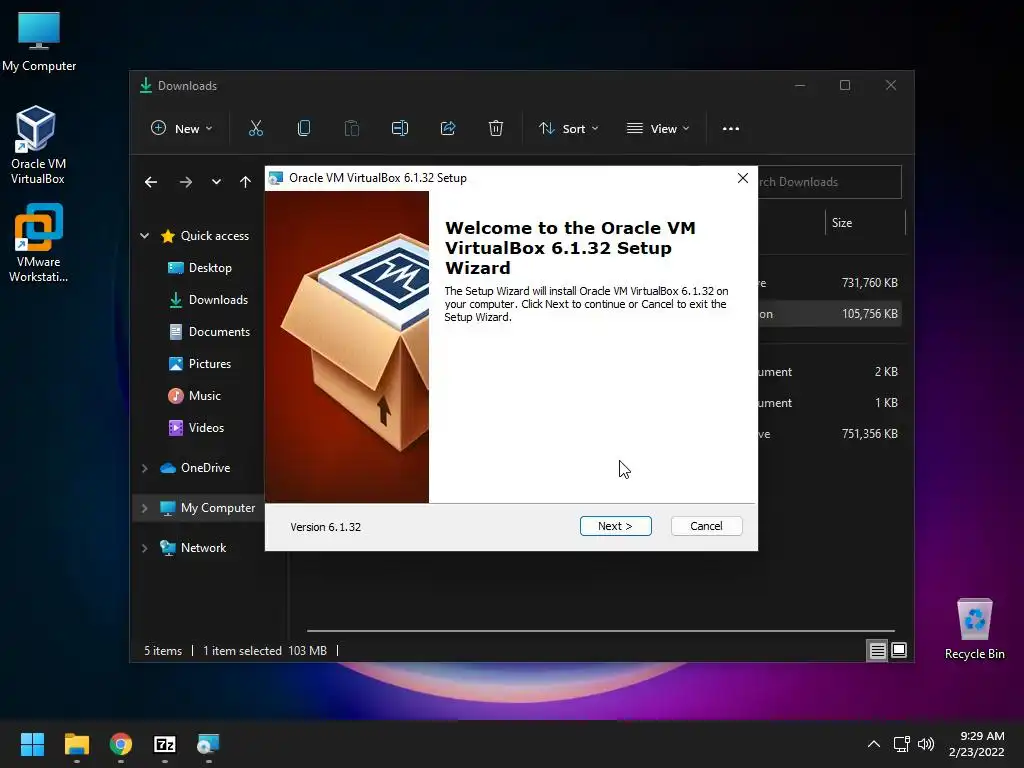Screen dimensions: 1024x768
Task: Click the volume speaker tray icon
Action: (x=925, y=744)
